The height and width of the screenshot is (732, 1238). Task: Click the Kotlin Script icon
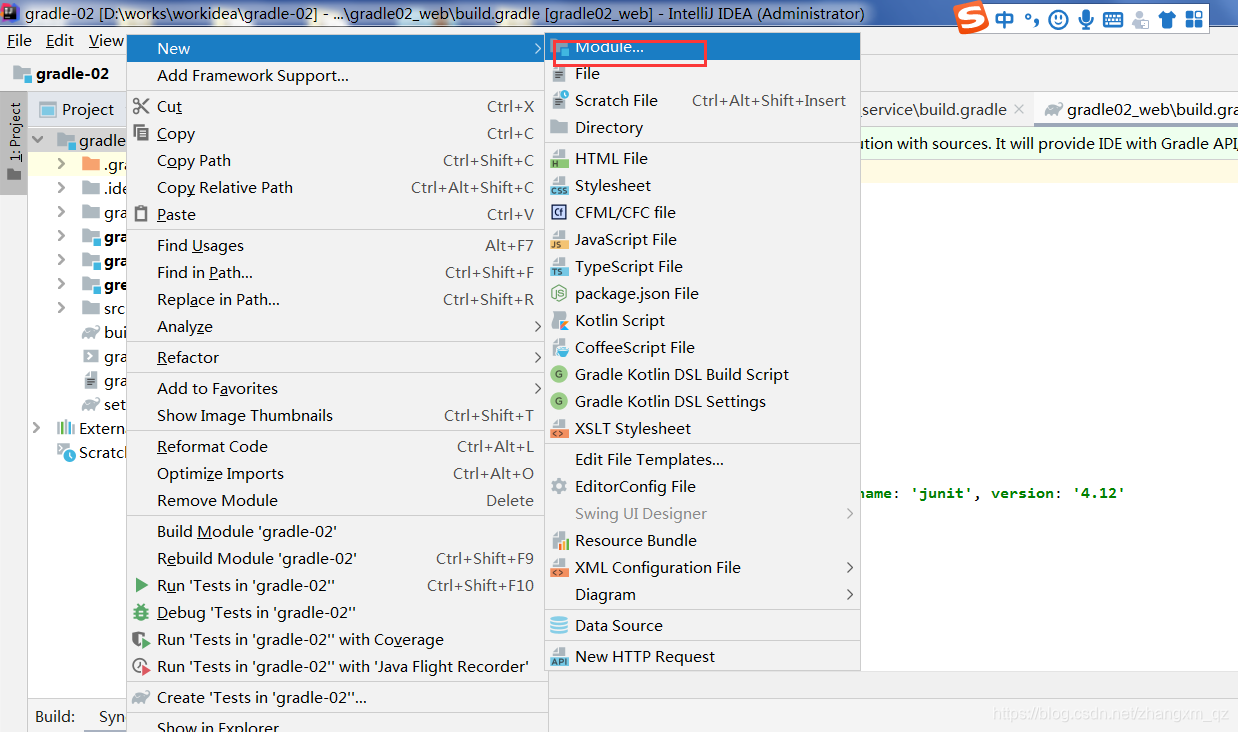coord(559,321)
